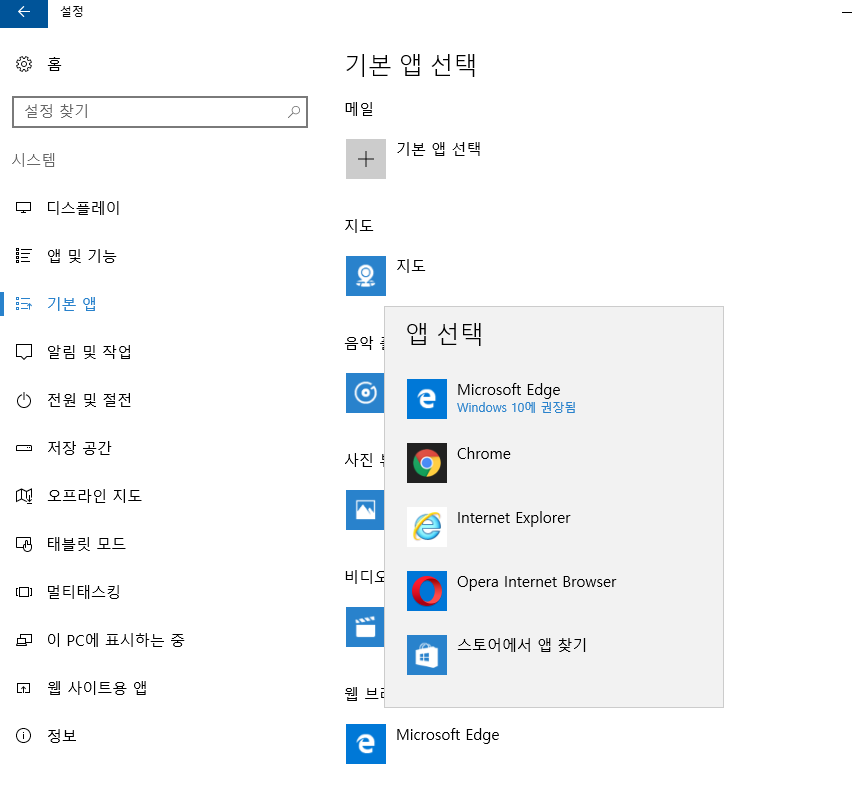855x789 pixels.
Task: Click the 앱 및 기능 list icon
Action: (x=23, y=256)
